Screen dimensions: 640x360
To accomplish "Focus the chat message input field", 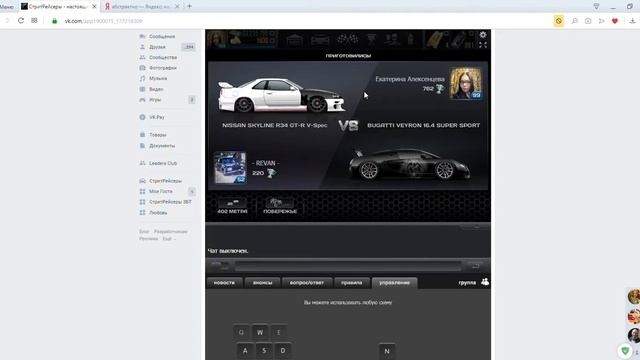I will coord(348,267).
